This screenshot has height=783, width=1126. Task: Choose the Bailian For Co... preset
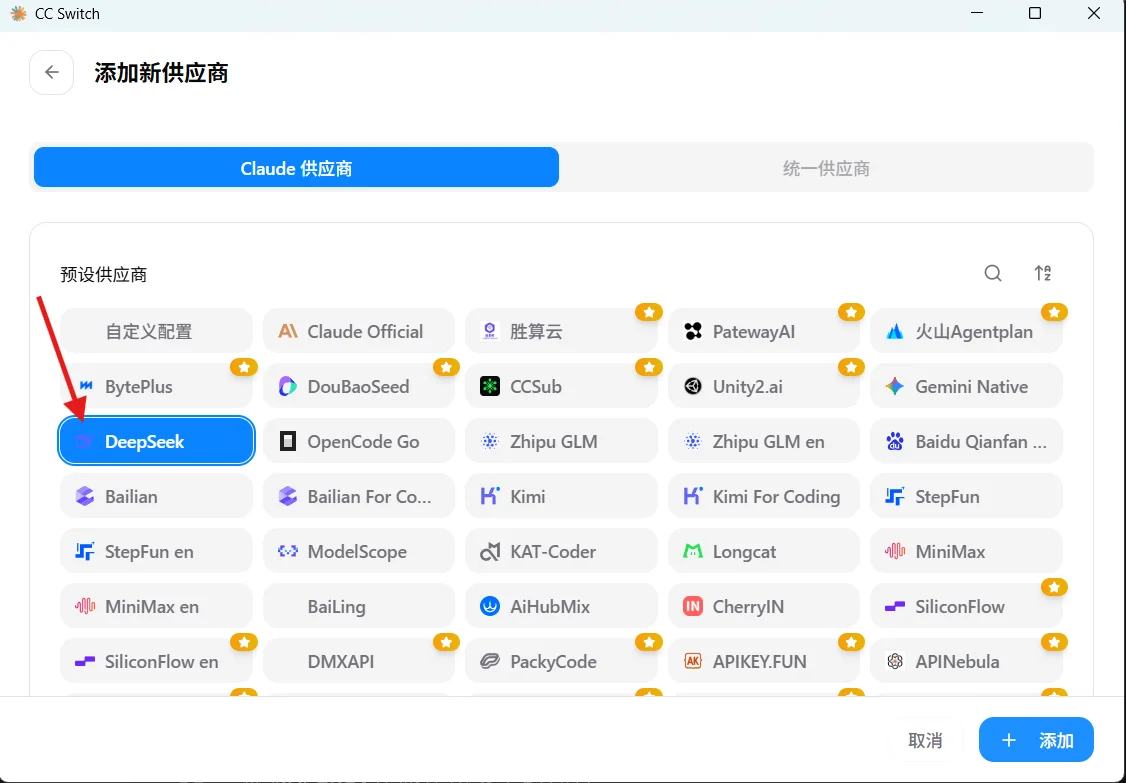359,496
